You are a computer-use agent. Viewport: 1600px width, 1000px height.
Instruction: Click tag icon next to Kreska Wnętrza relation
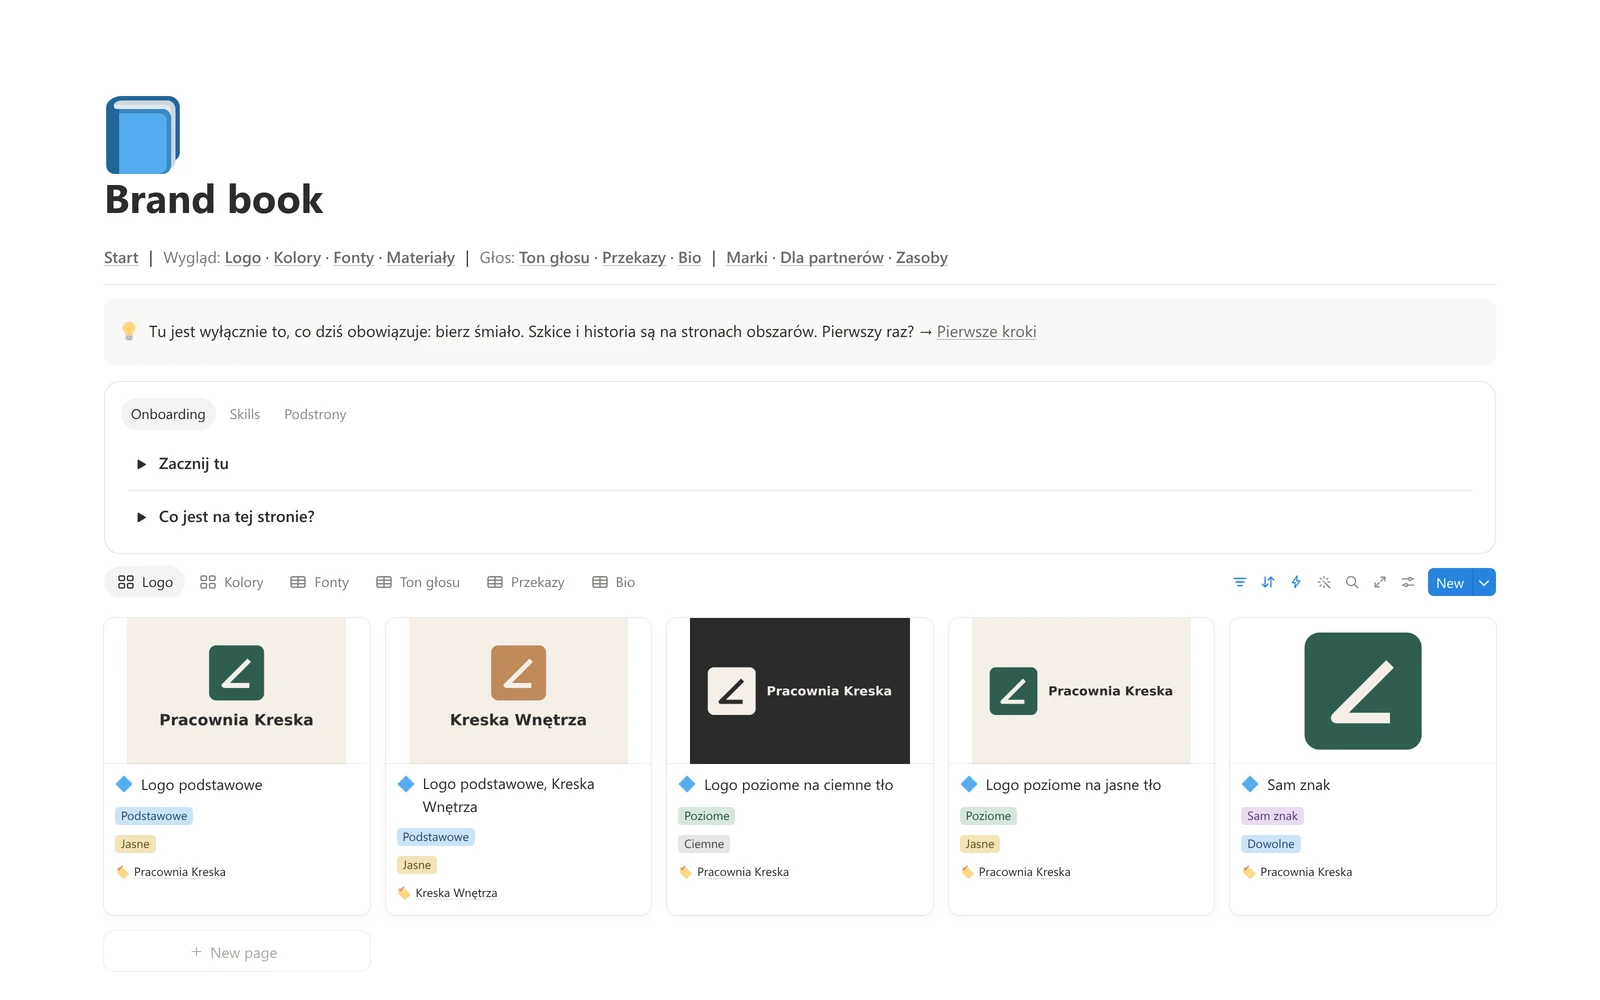click(x=404, y=893)
